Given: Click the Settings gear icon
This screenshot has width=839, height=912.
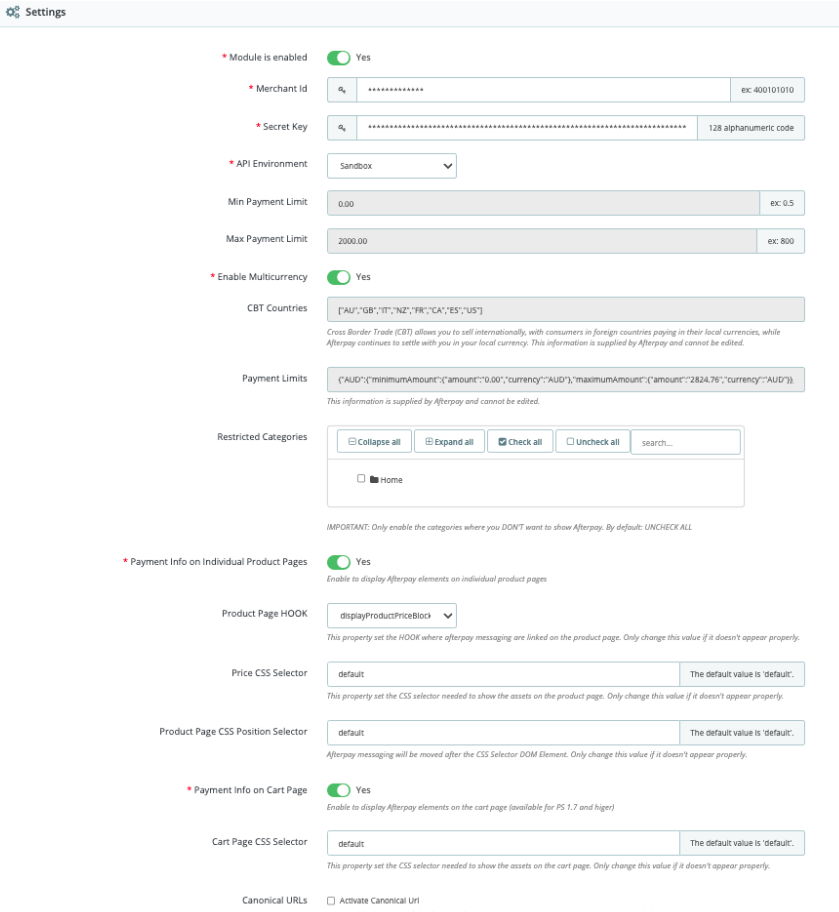Looking at the screenshot, I should pyautogui.click(x=11, y=11).
